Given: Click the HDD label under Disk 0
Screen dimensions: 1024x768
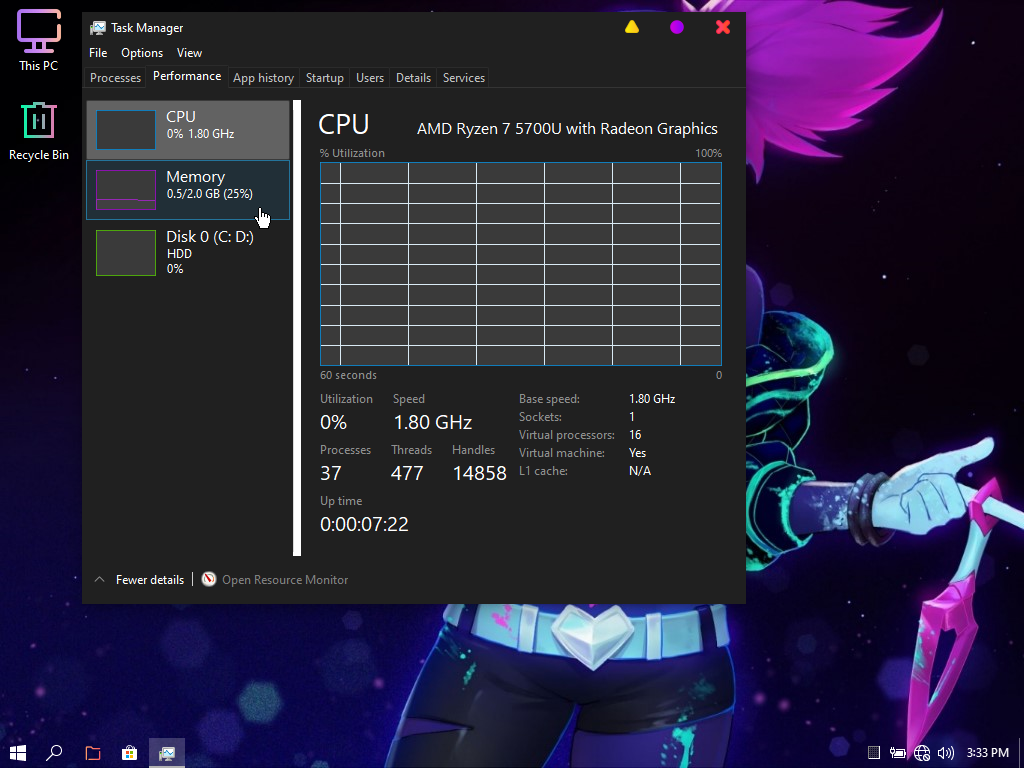Looking at the screenshot, I should [x=179, y=253].
